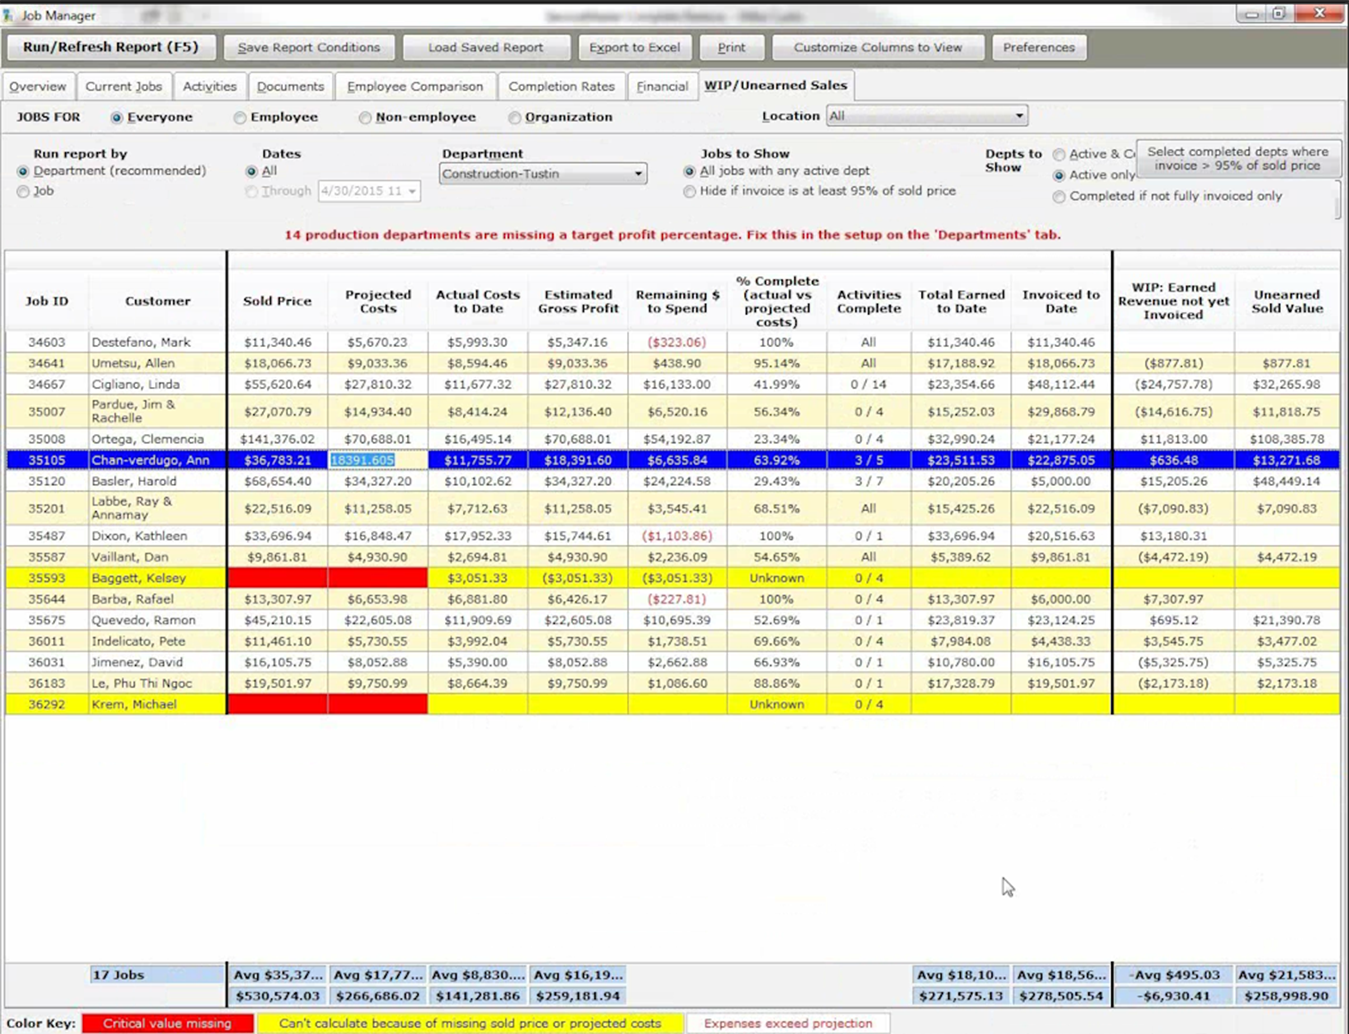
Task: Select the Employee radio button
Action: click(x=240, y=118)
